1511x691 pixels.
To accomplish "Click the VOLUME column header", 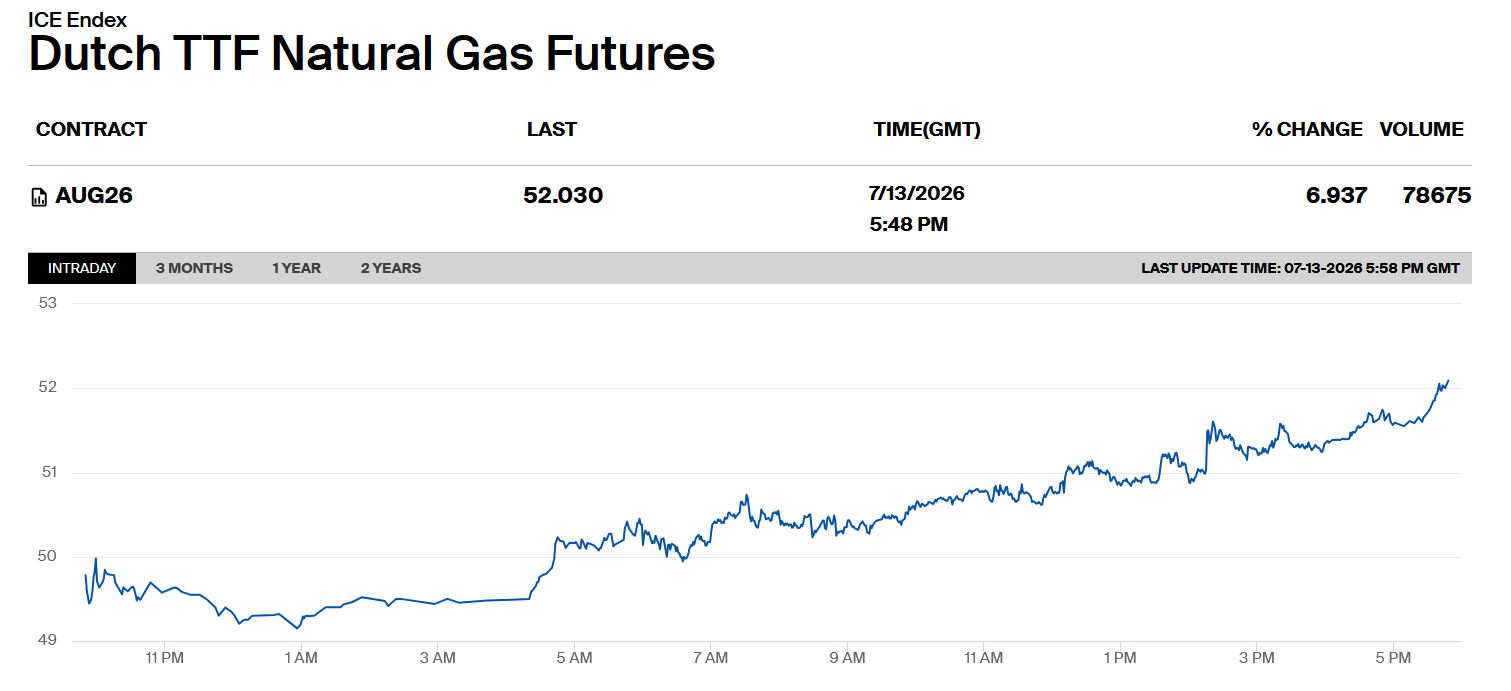I will click(x=1422, y=129).
